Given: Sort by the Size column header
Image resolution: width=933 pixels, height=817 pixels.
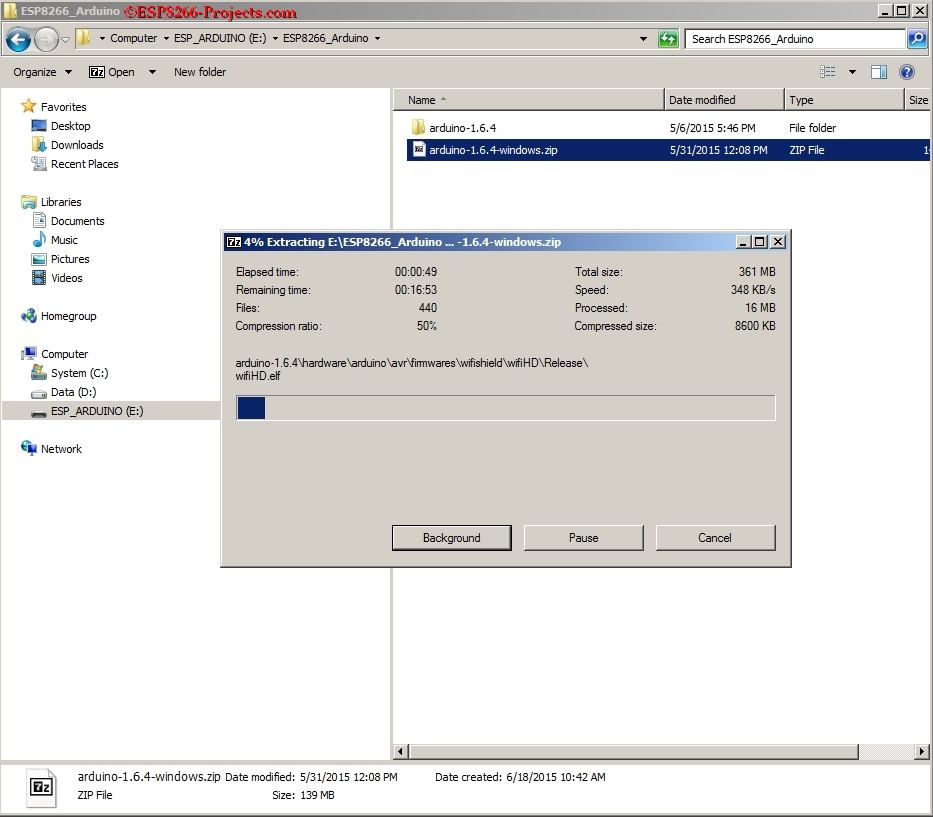Looking at the screenshot, I should [x=918, y=100].
